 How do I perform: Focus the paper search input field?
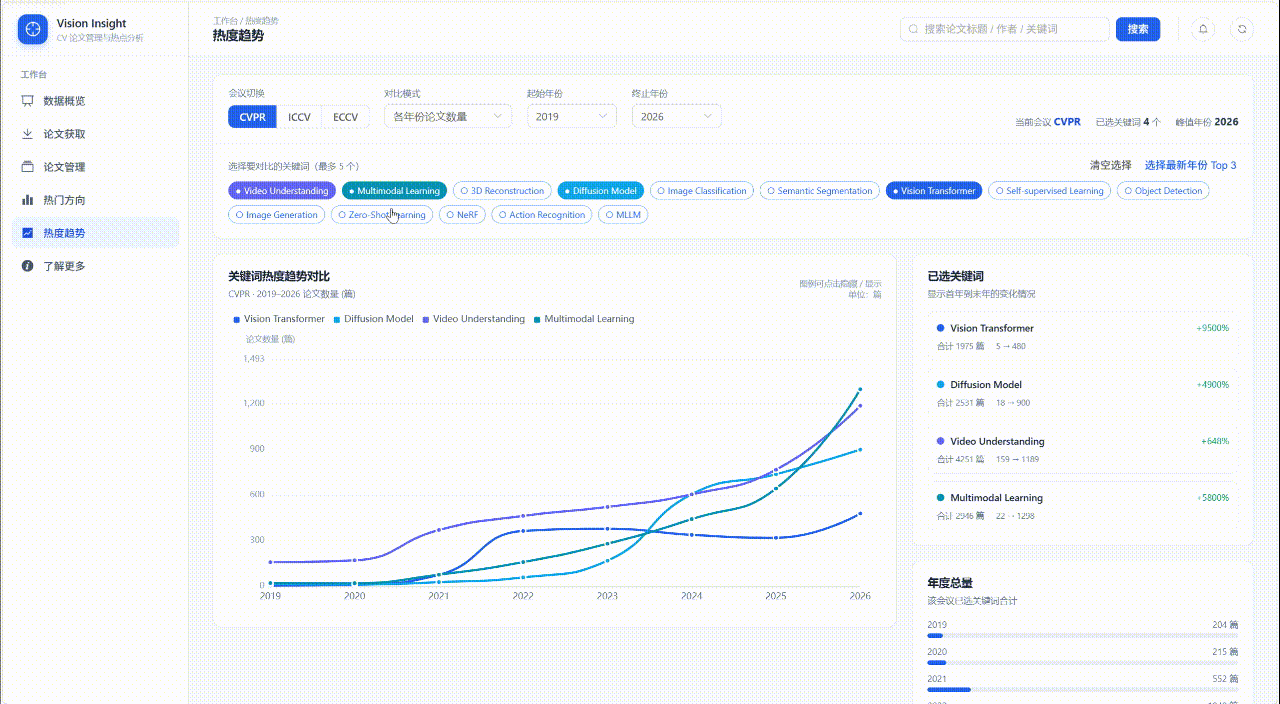pyautogui.click(x=1003, y=29)
